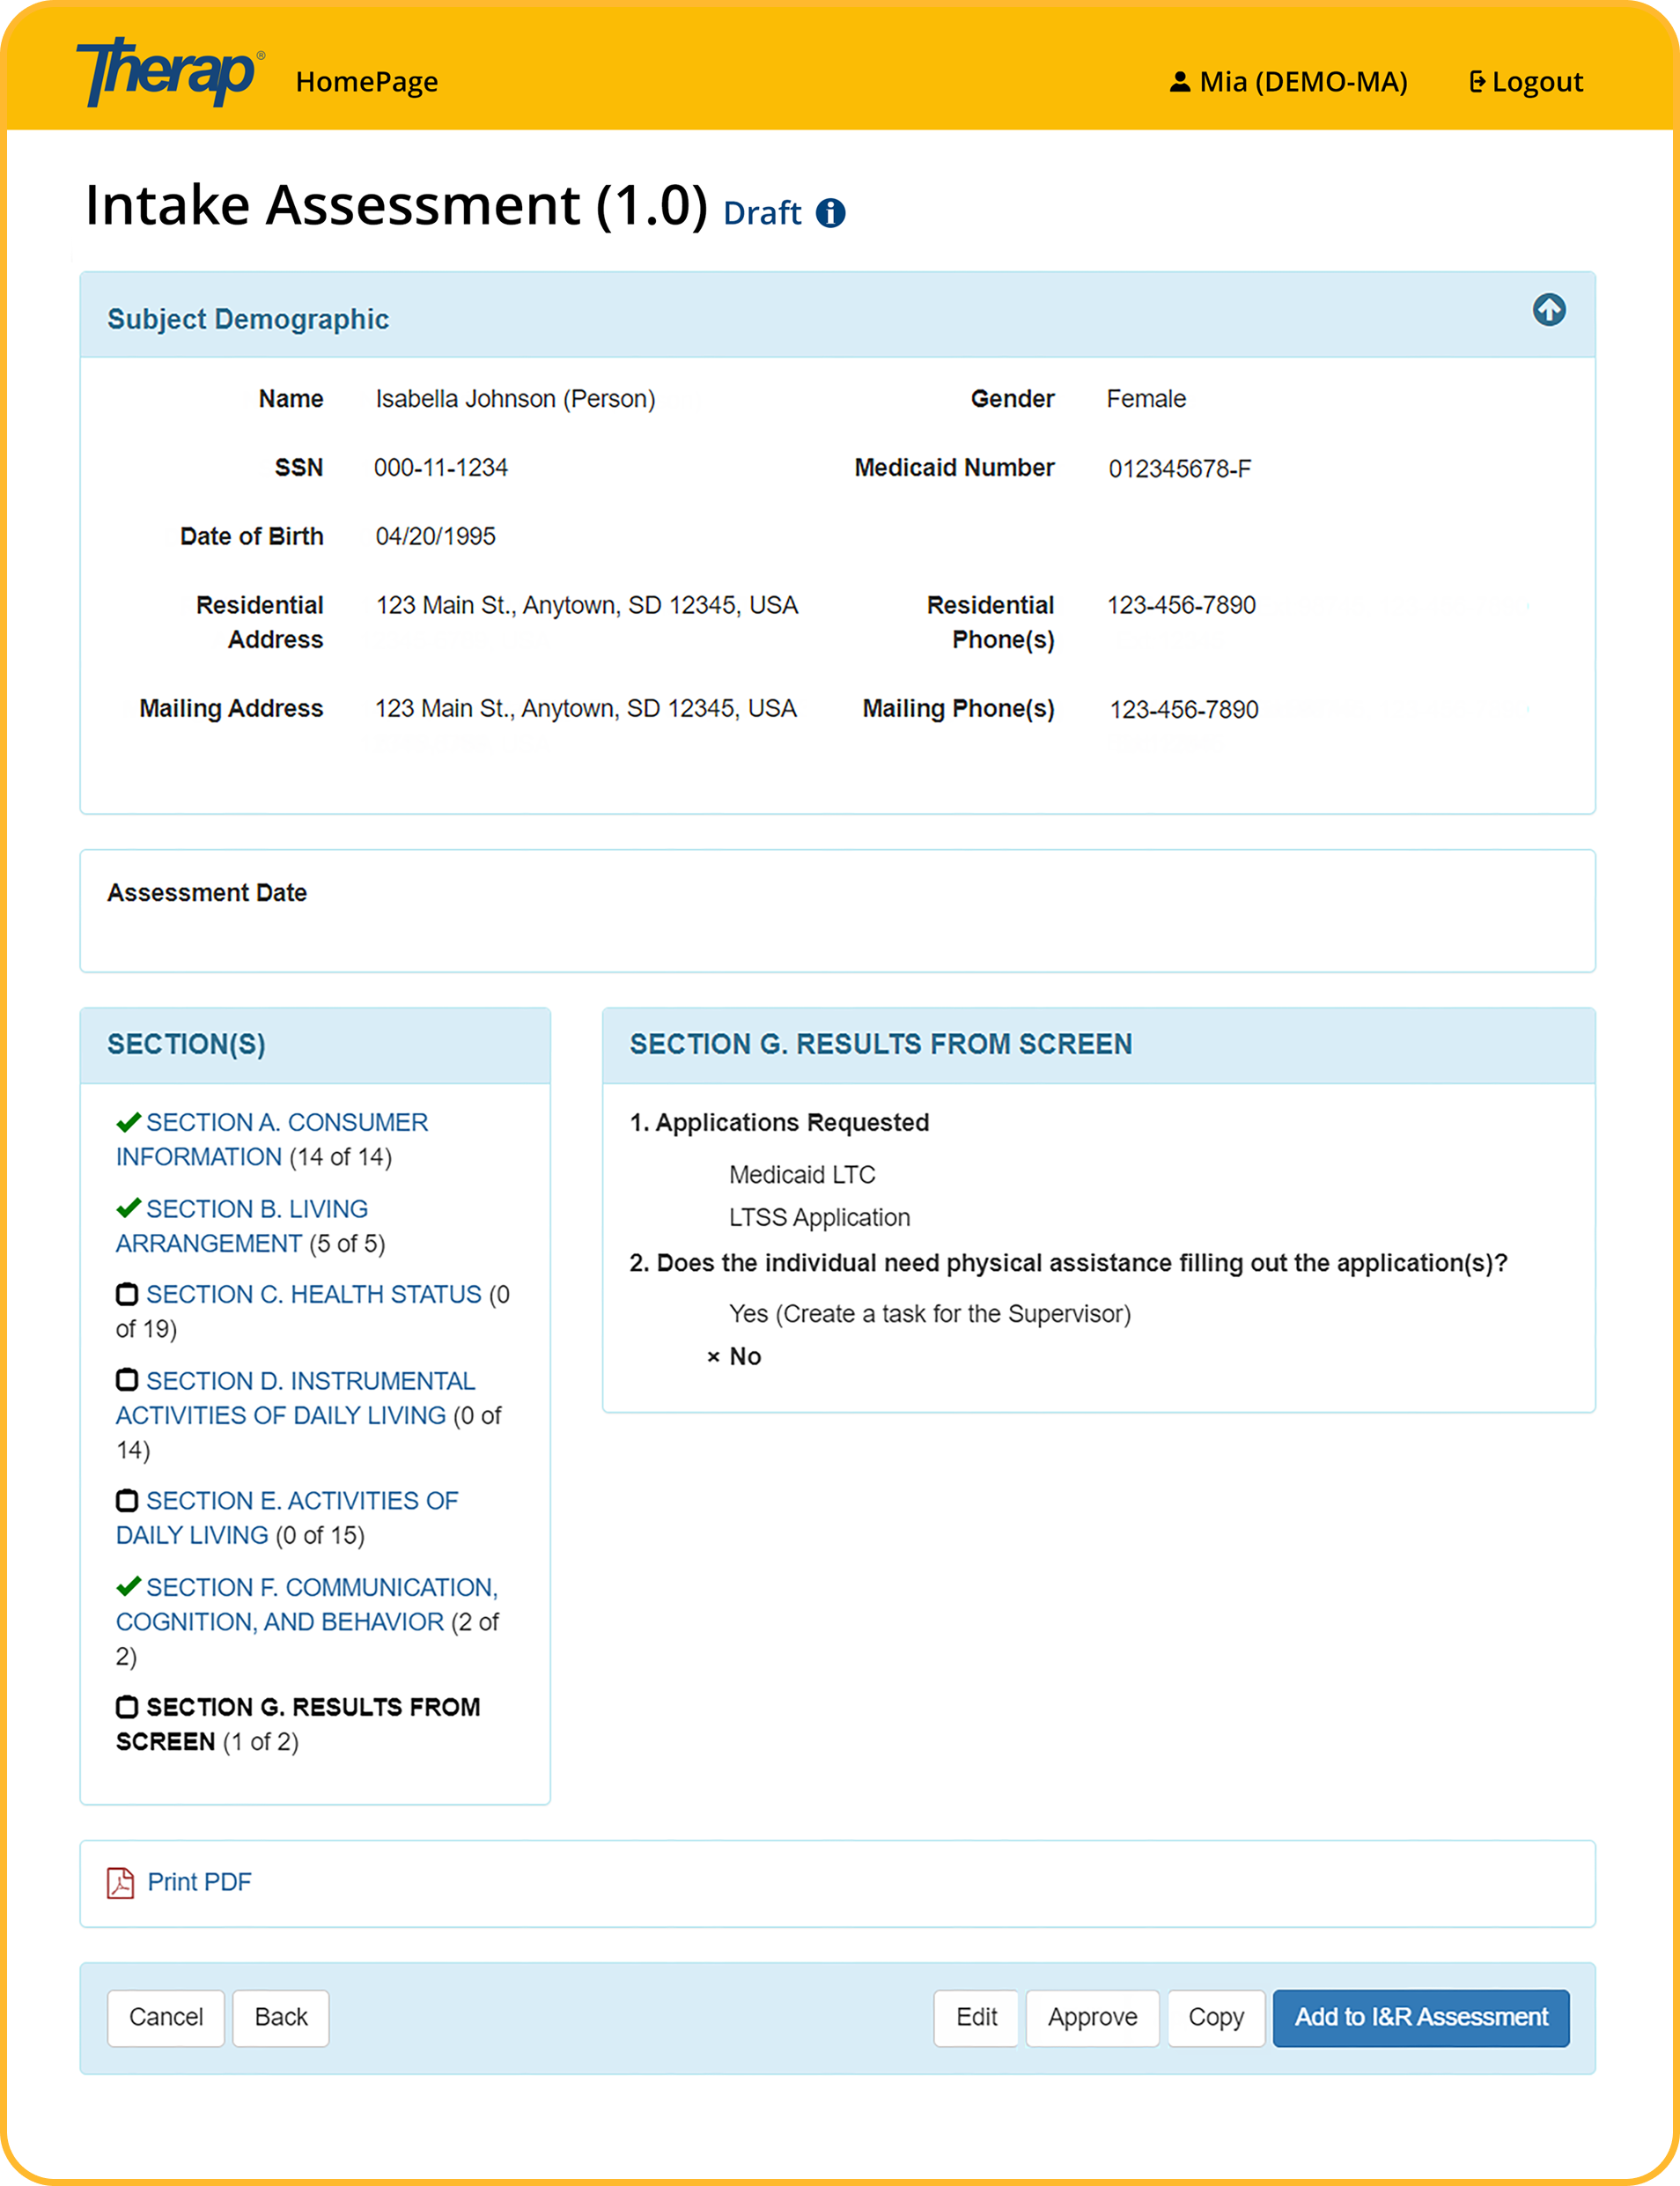Click the Section G Results checkbox icon
Viewport: 1680px width, 2186px height.
[x=127, y=1706]
